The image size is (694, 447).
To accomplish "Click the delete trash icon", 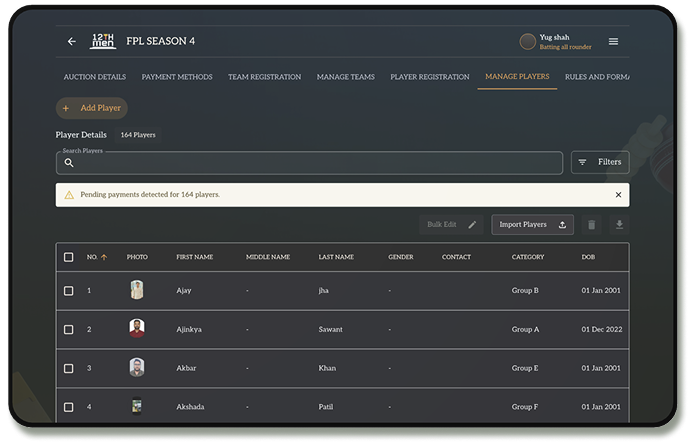I will coord(591,225).
